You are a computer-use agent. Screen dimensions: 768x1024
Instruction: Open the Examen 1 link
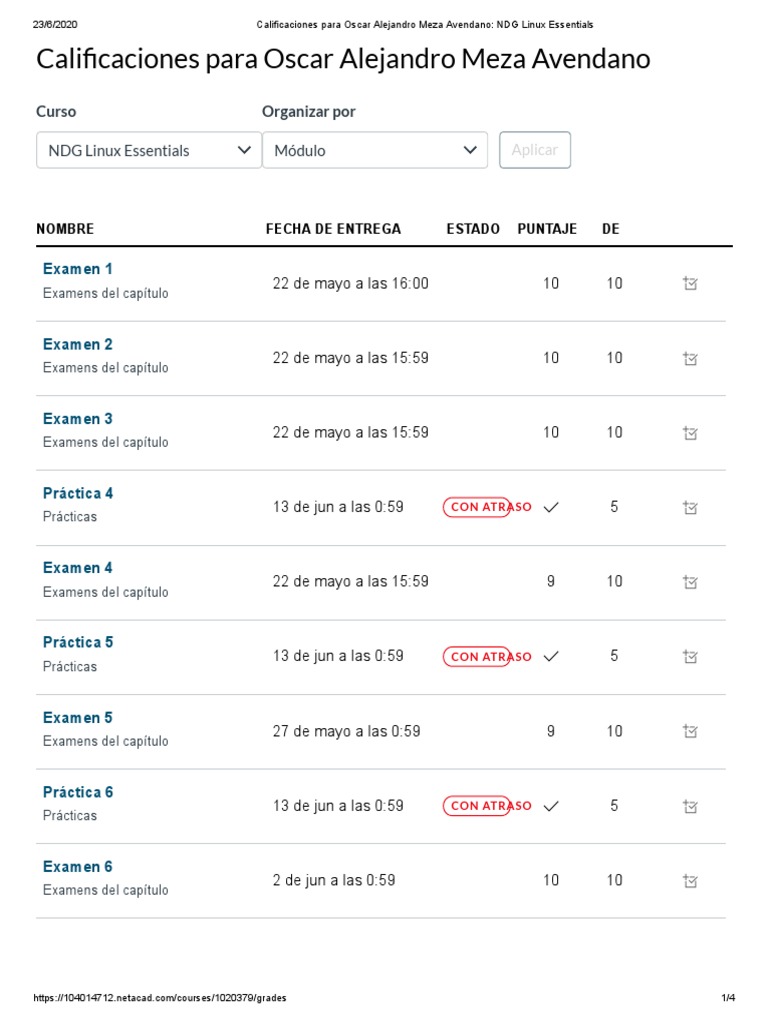[x=78, y=269]
